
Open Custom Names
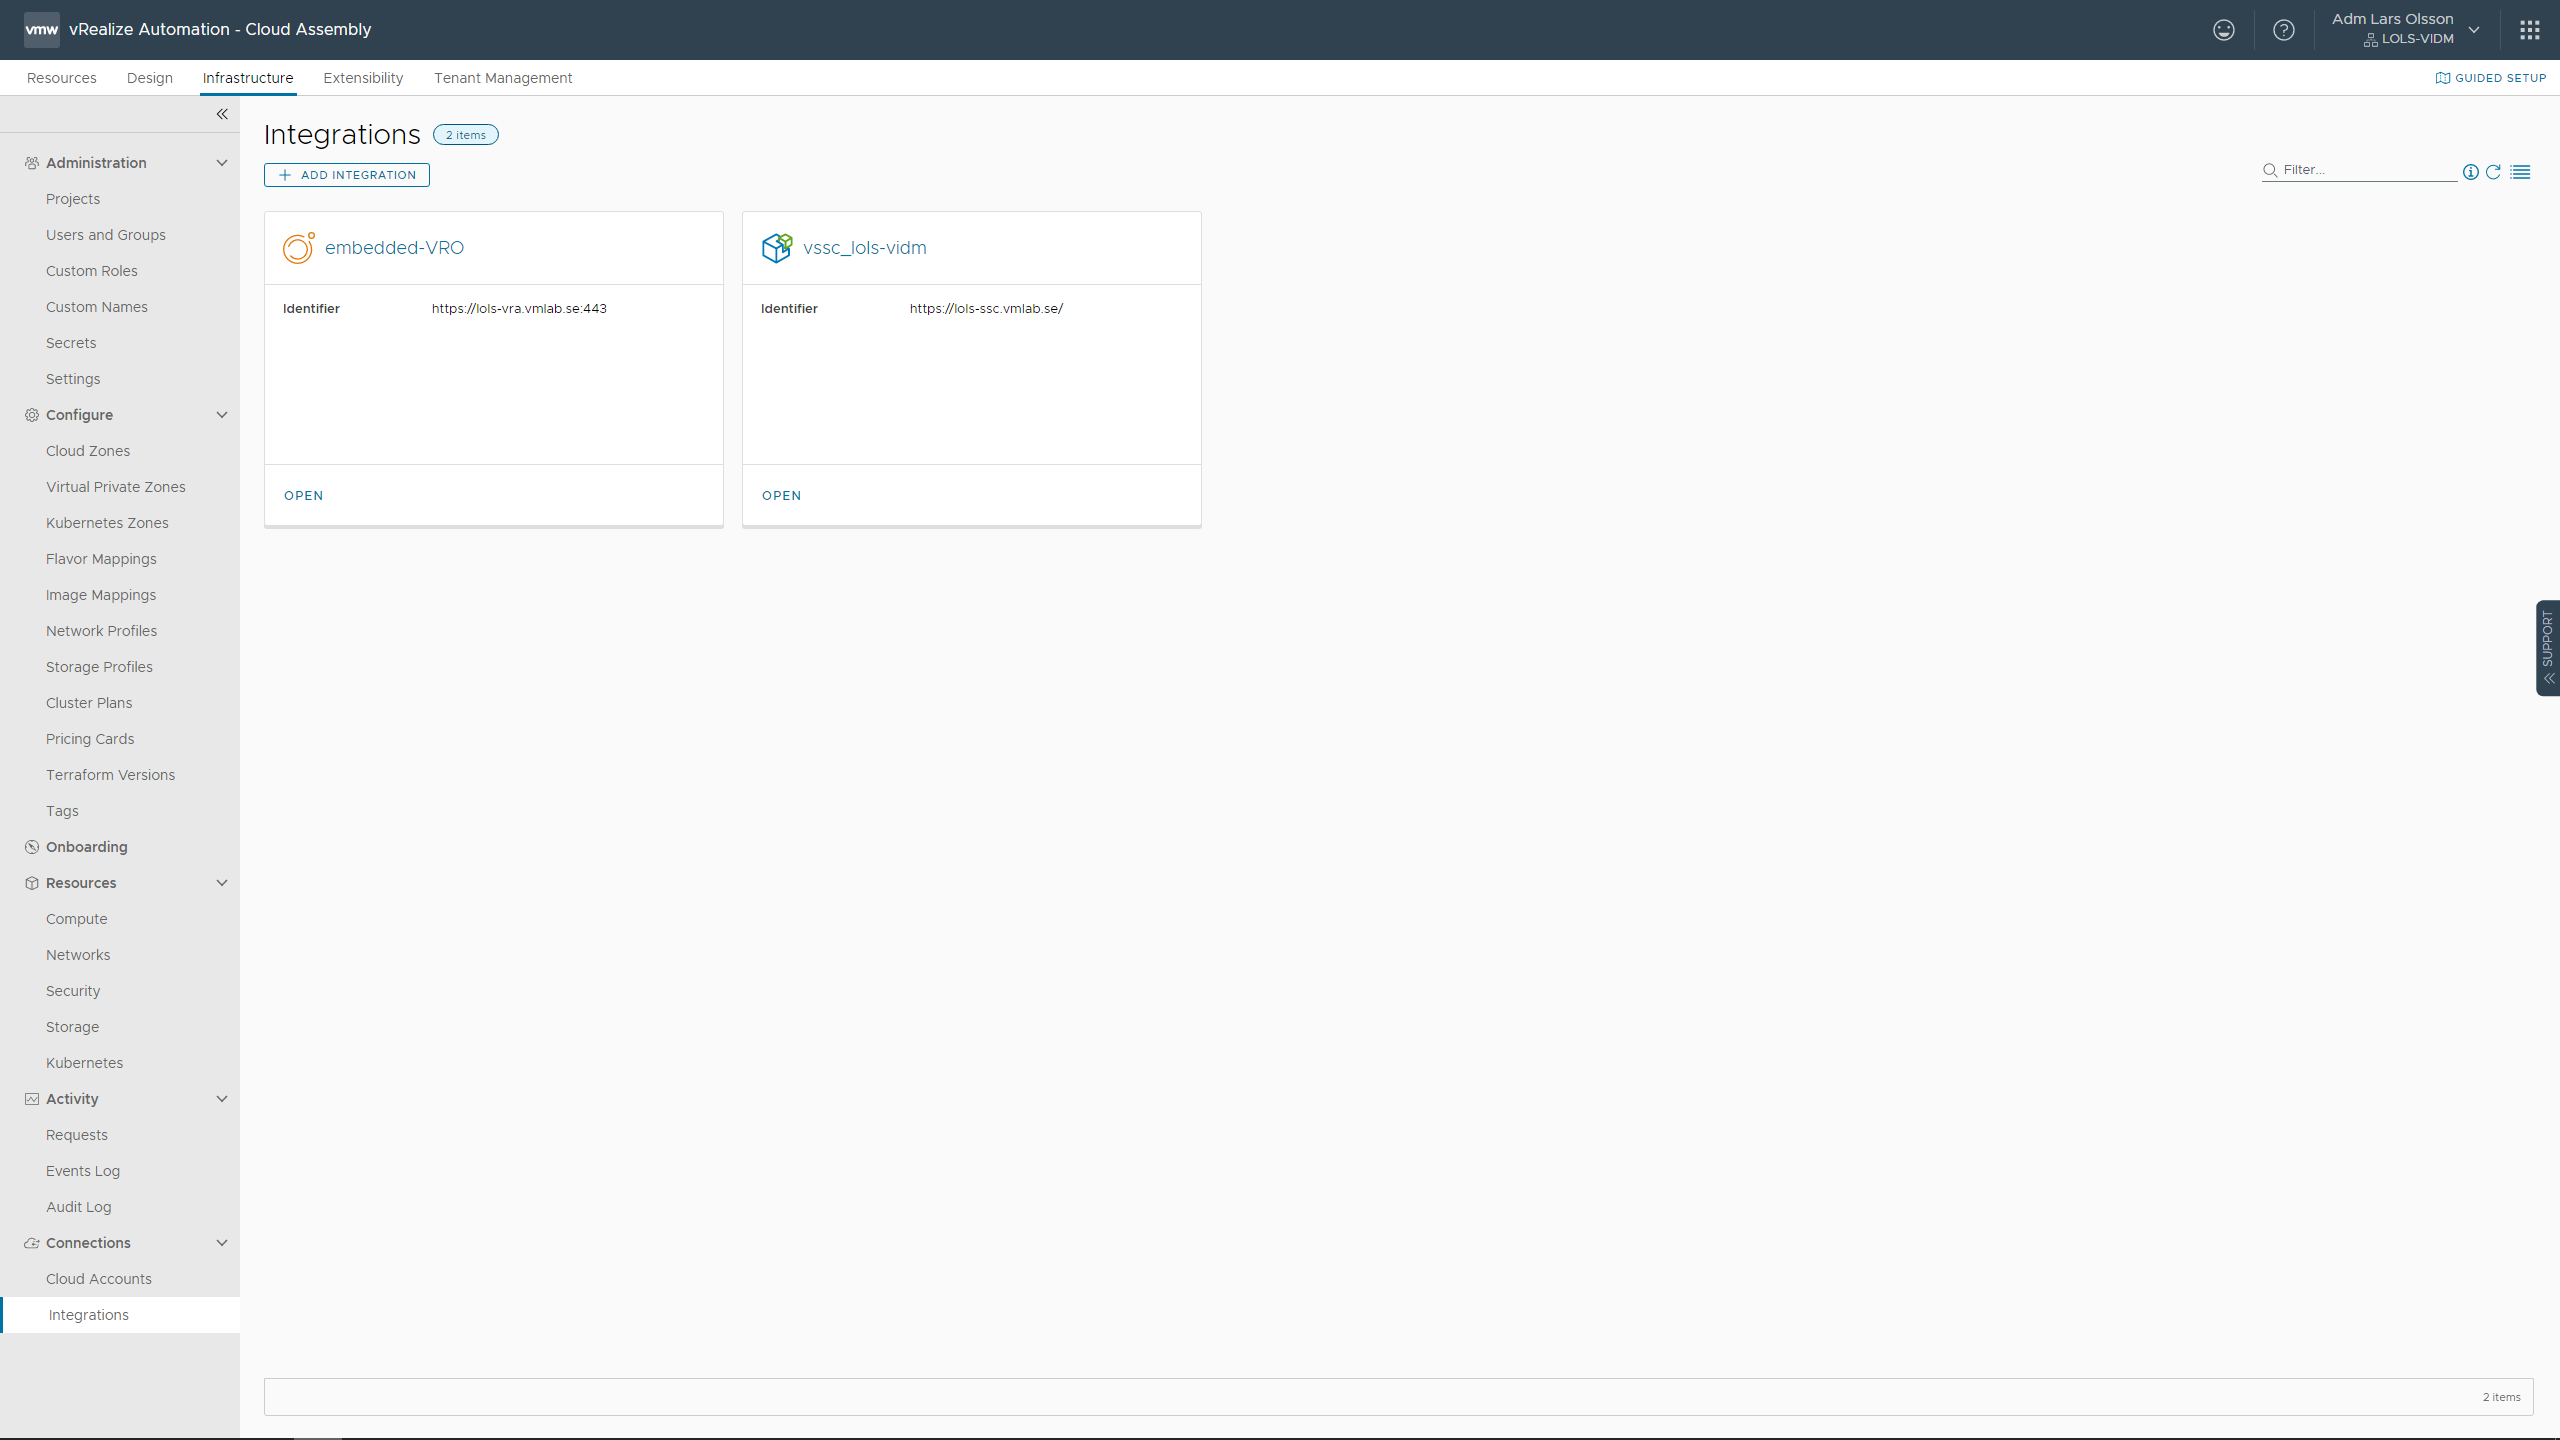[x=97, y=307]
